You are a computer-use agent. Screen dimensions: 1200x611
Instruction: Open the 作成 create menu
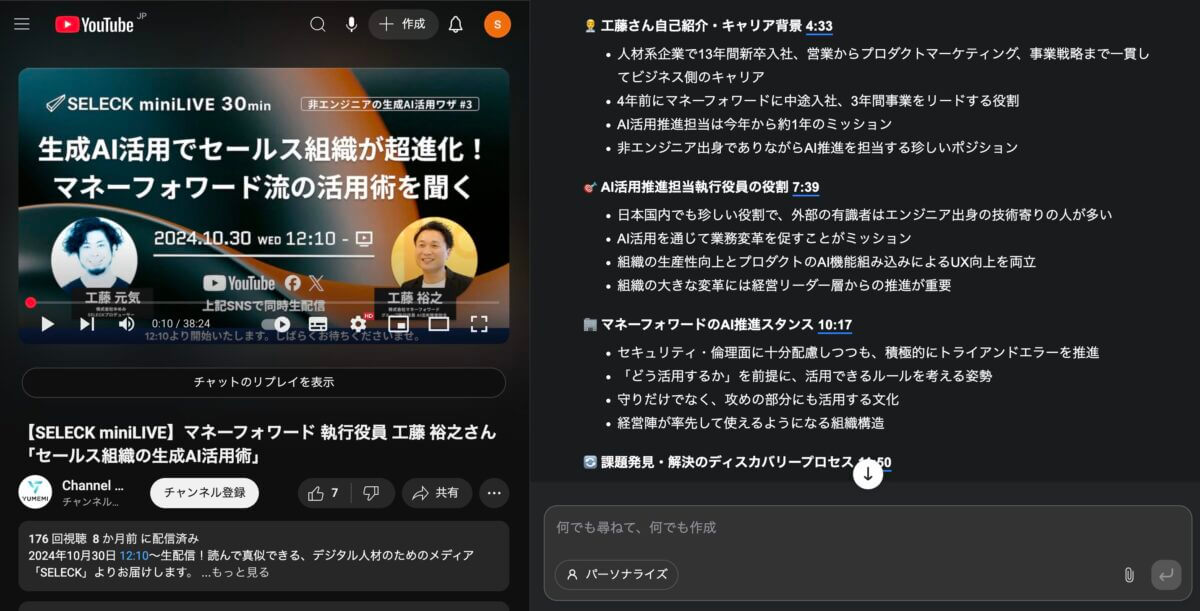[403, 24]
